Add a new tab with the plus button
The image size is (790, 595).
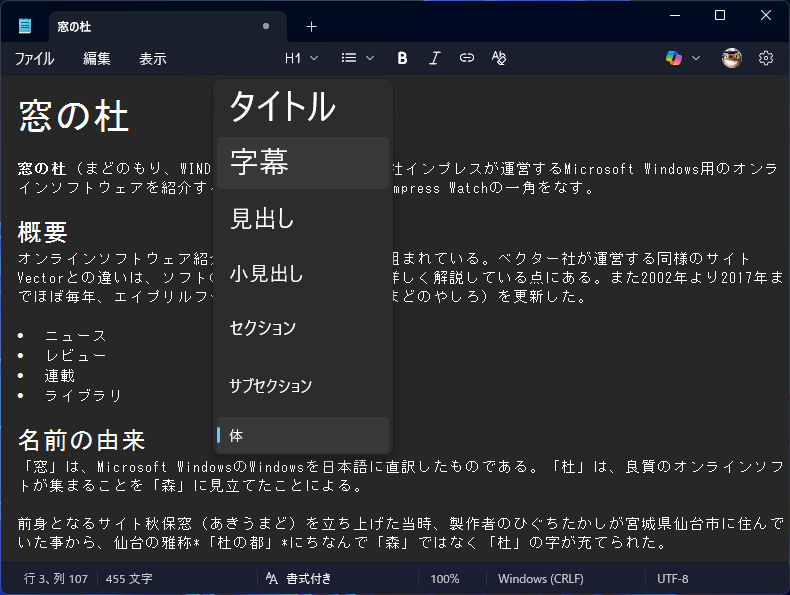pyautogui.click(x=311, y=27)
